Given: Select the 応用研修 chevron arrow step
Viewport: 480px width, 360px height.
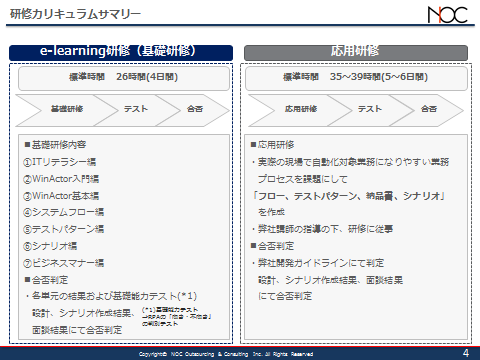Looking at the screenshot, I should point(300,110).
